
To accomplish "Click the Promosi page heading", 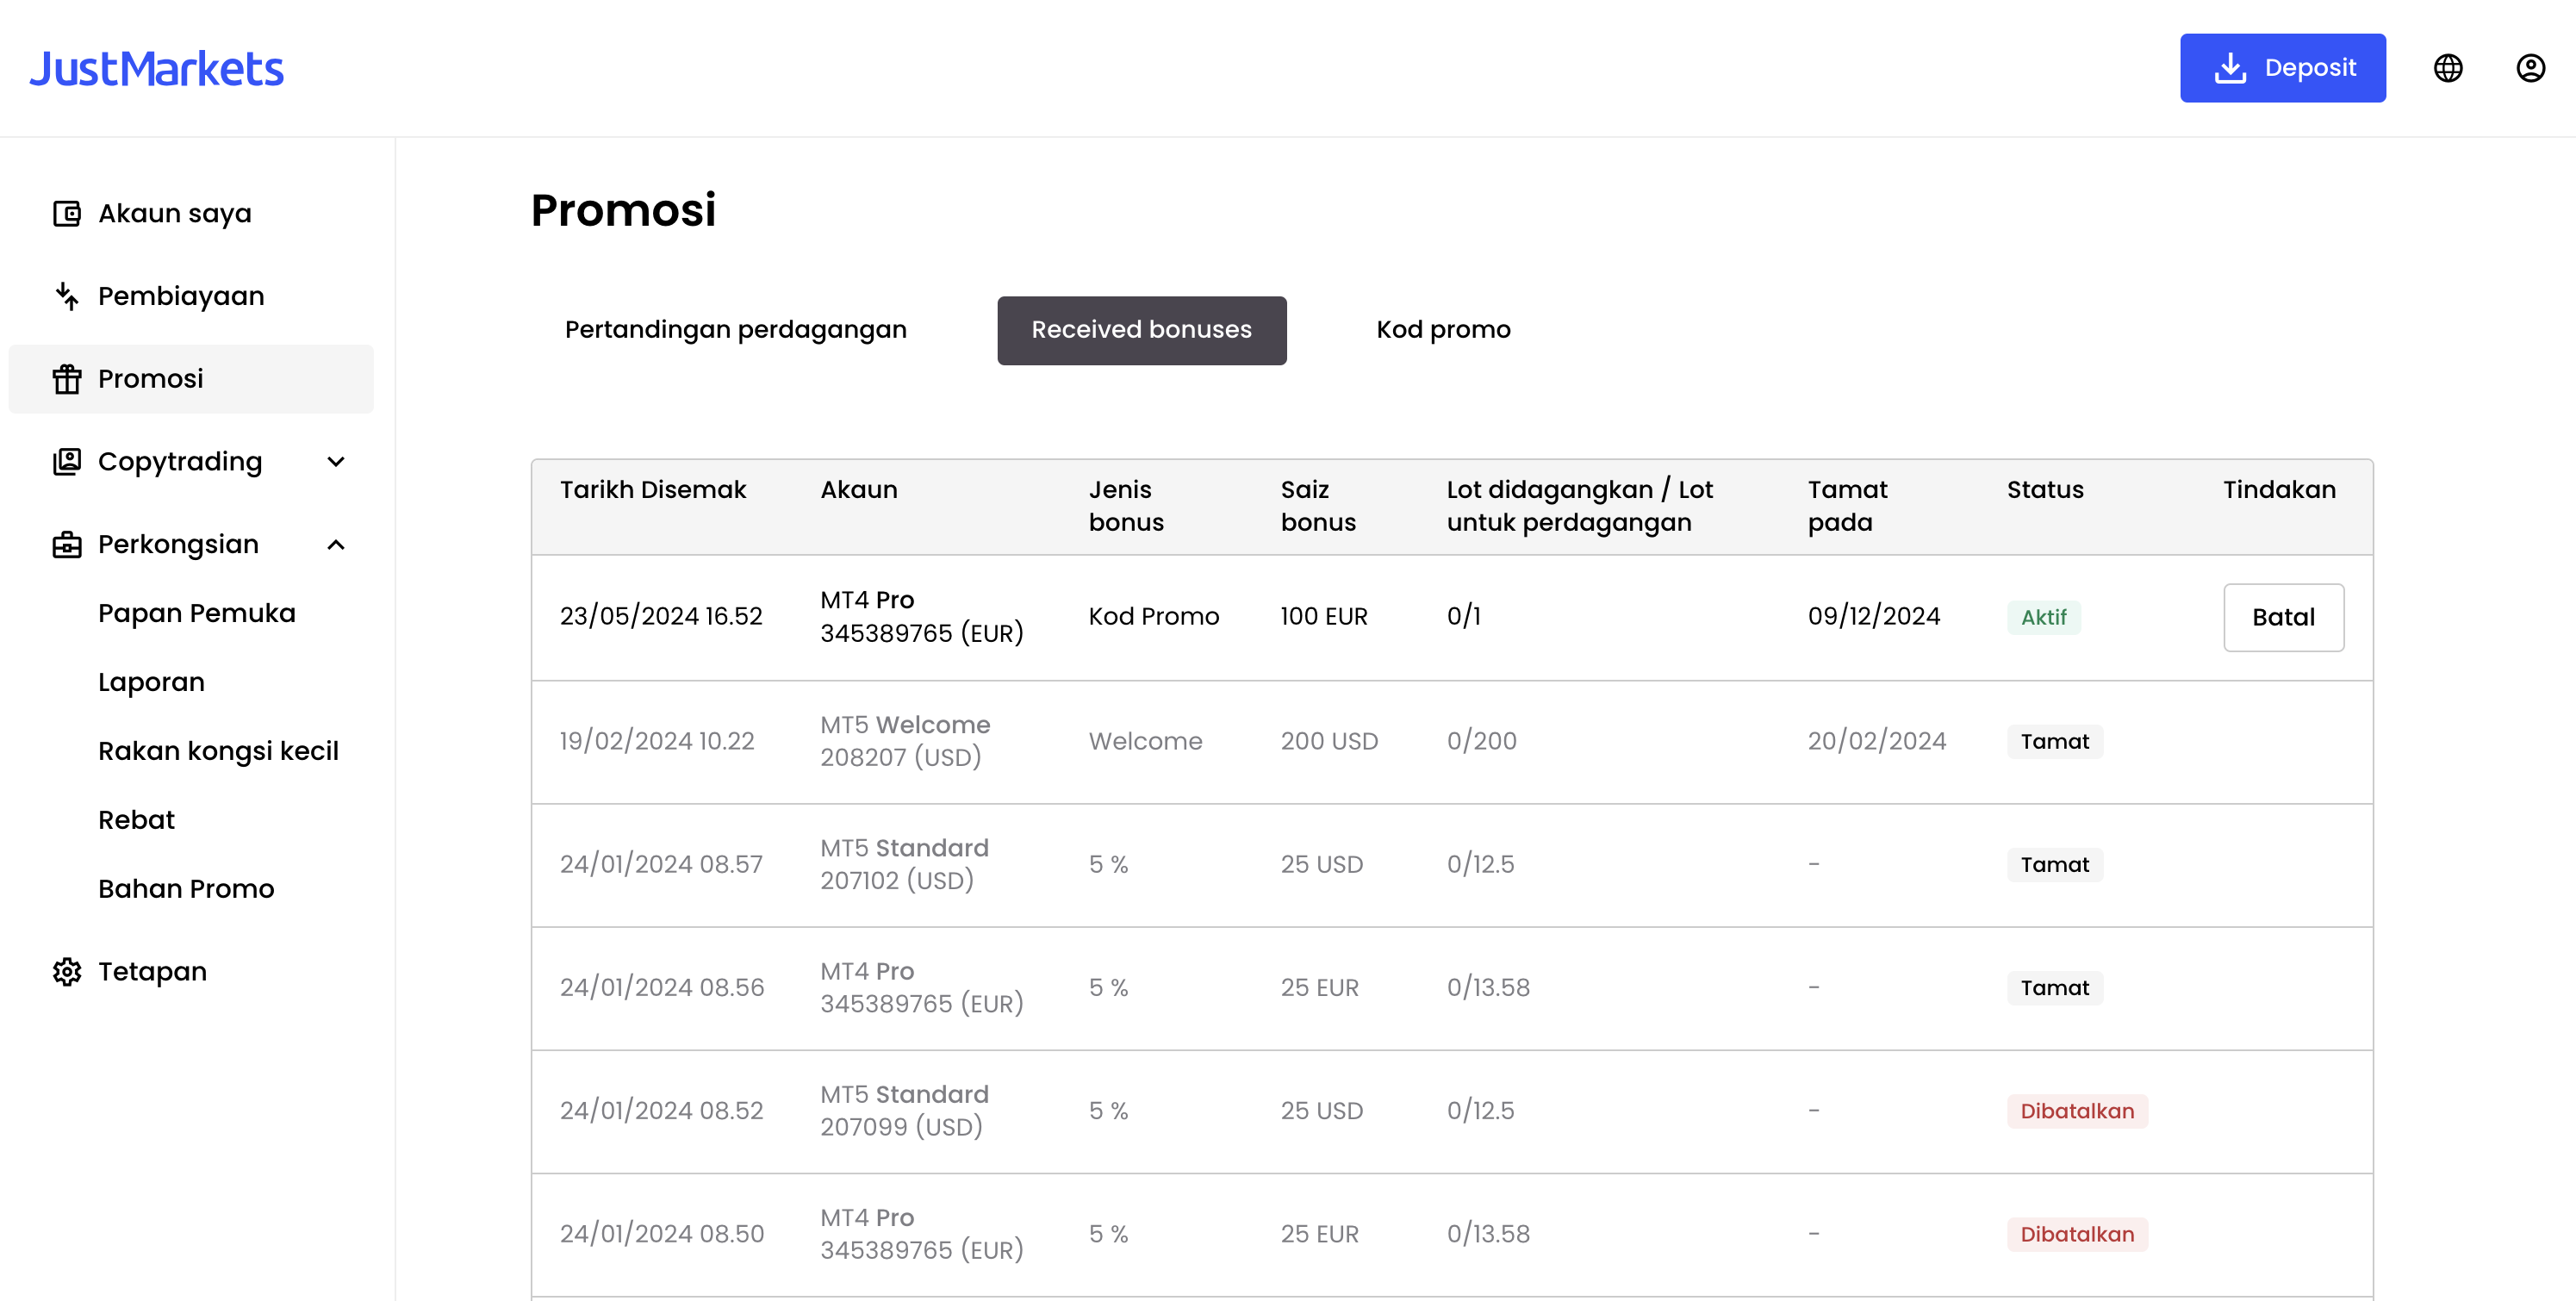I will pos(623,211).
